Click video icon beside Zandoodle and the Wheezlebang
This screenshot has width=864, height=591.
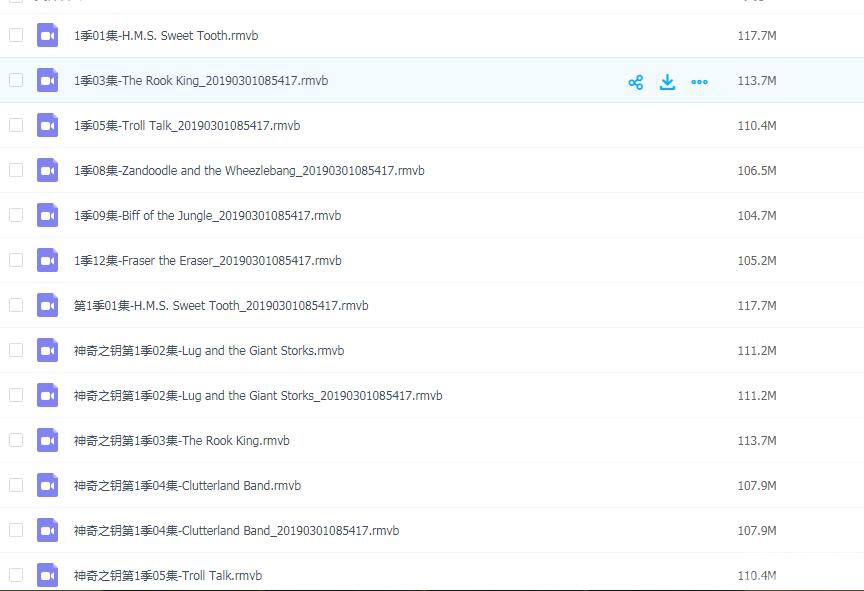pyautogui.click(x=47, y=171)
